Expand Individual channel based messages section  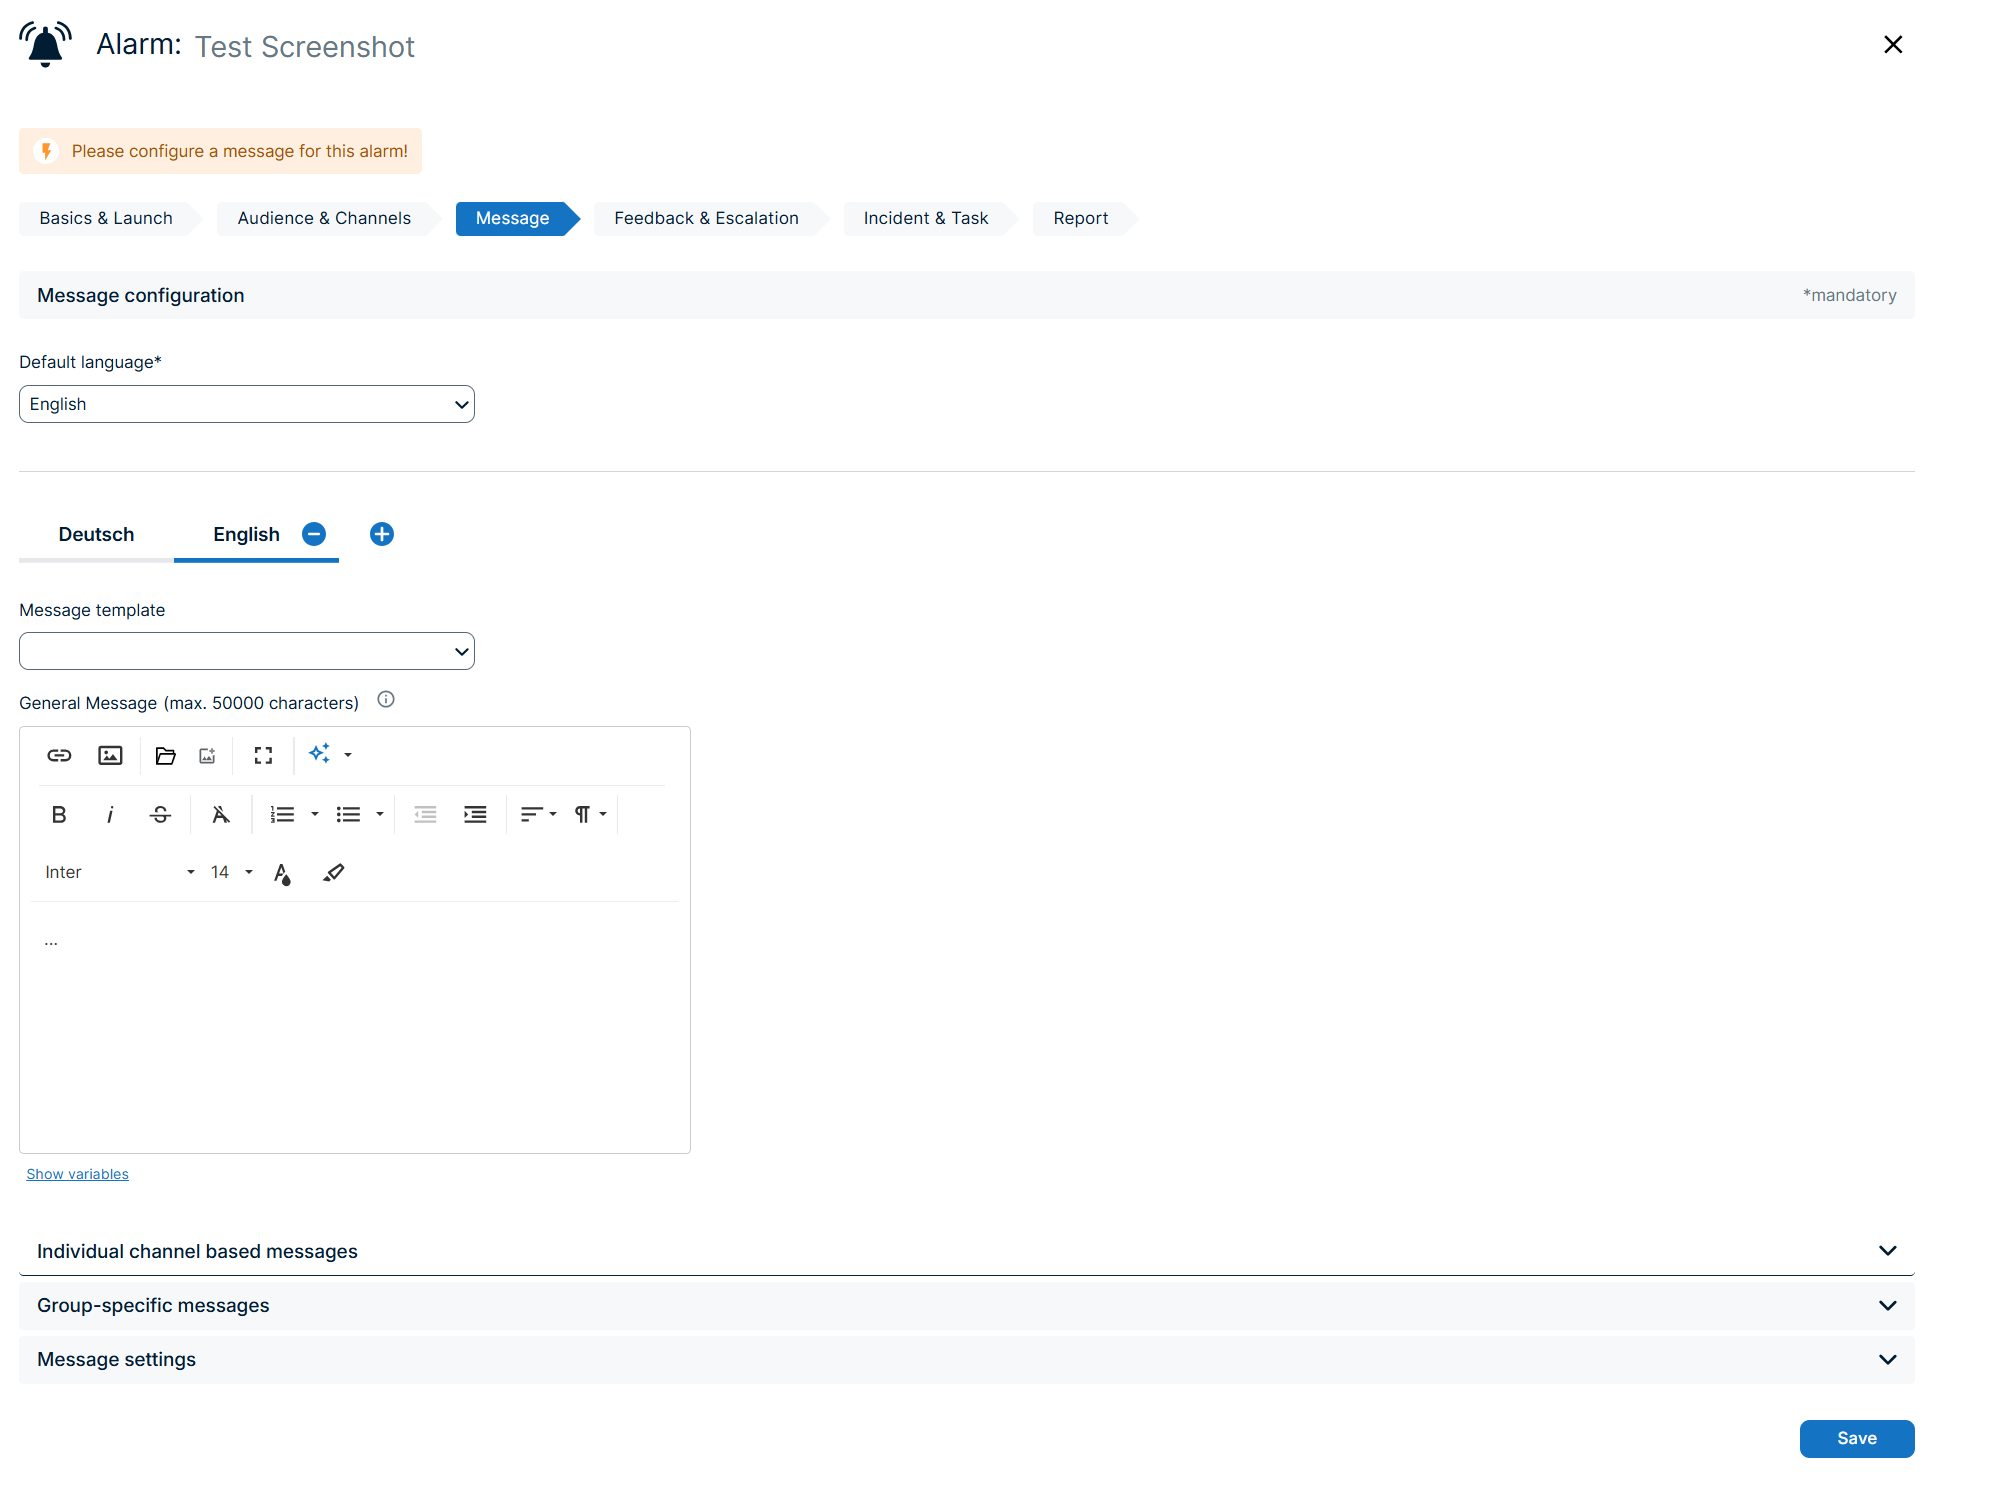tap(966, 1251)
